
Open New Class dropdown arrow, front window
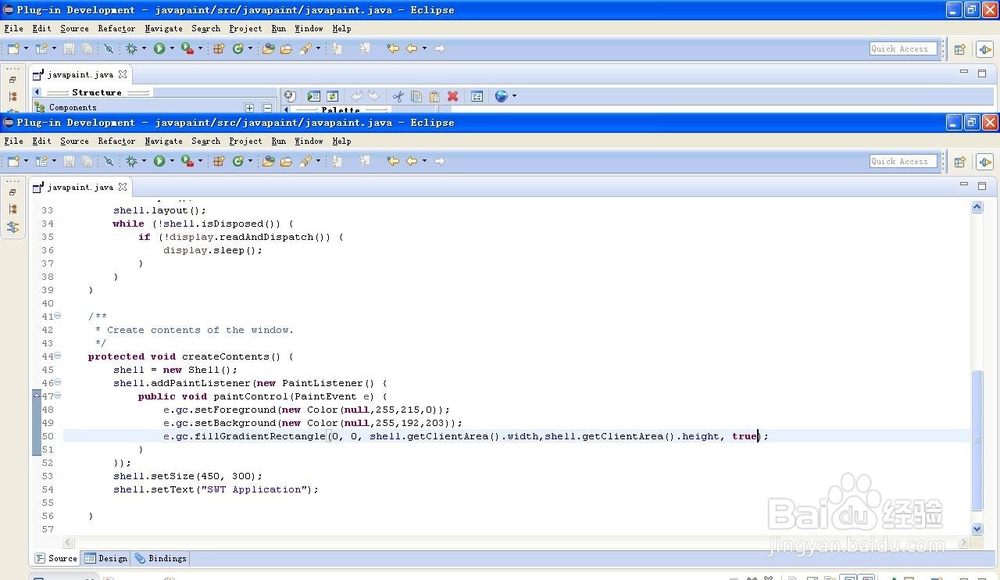(x=250, y=161)
